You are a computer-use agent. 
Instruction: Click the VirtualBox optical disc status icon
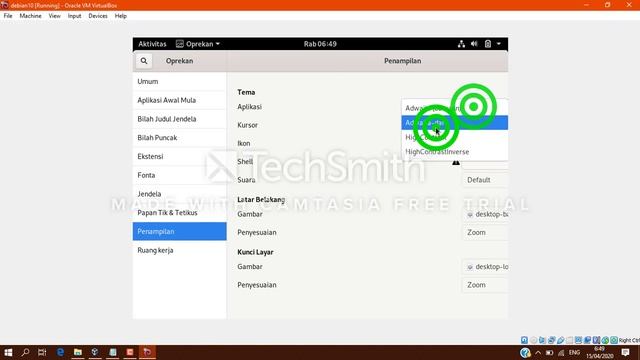click(533, 340)
